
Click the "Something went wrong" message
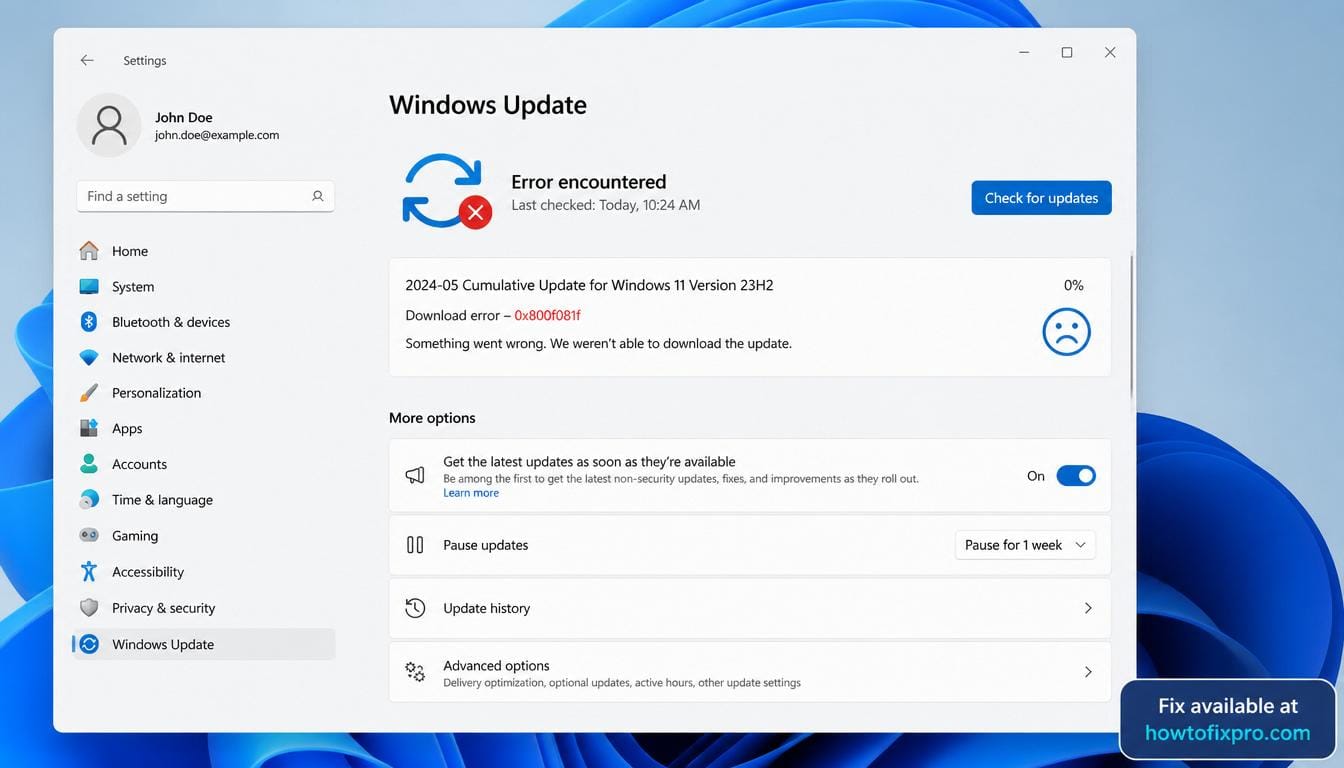[x=598, y=343]
